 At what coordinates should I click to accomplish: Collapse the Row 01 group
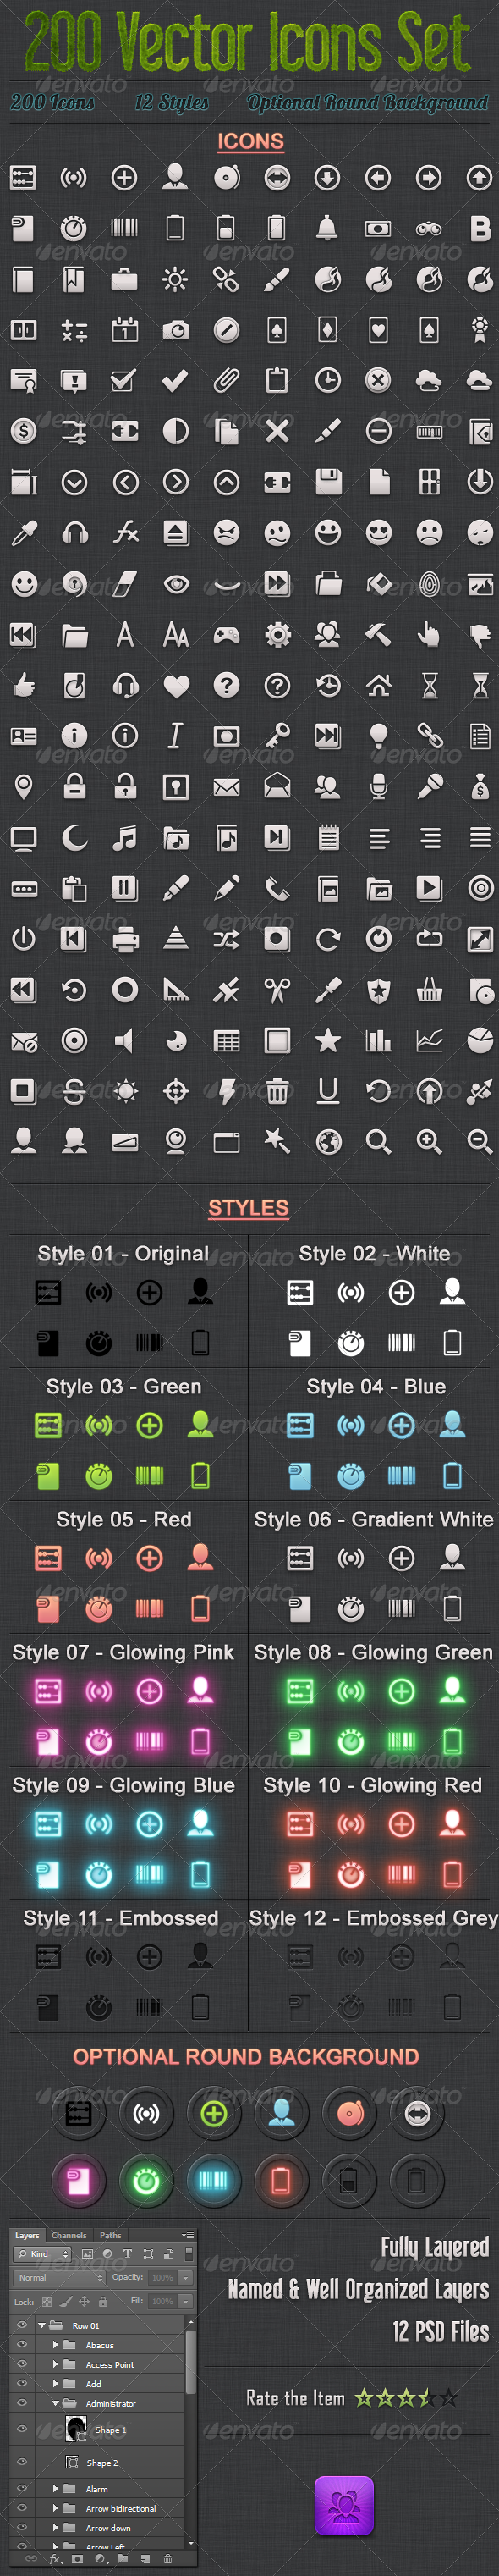(x=42, y=2326)
